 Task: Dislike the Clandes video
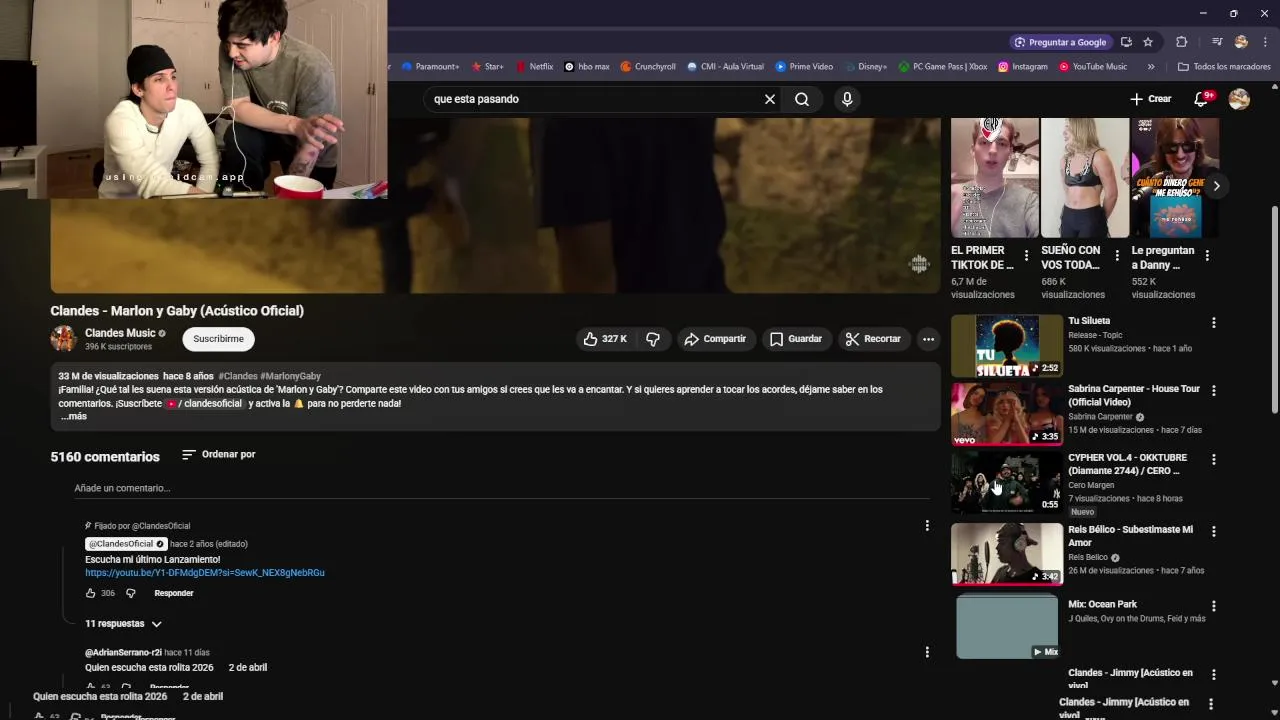coord(653,339)
